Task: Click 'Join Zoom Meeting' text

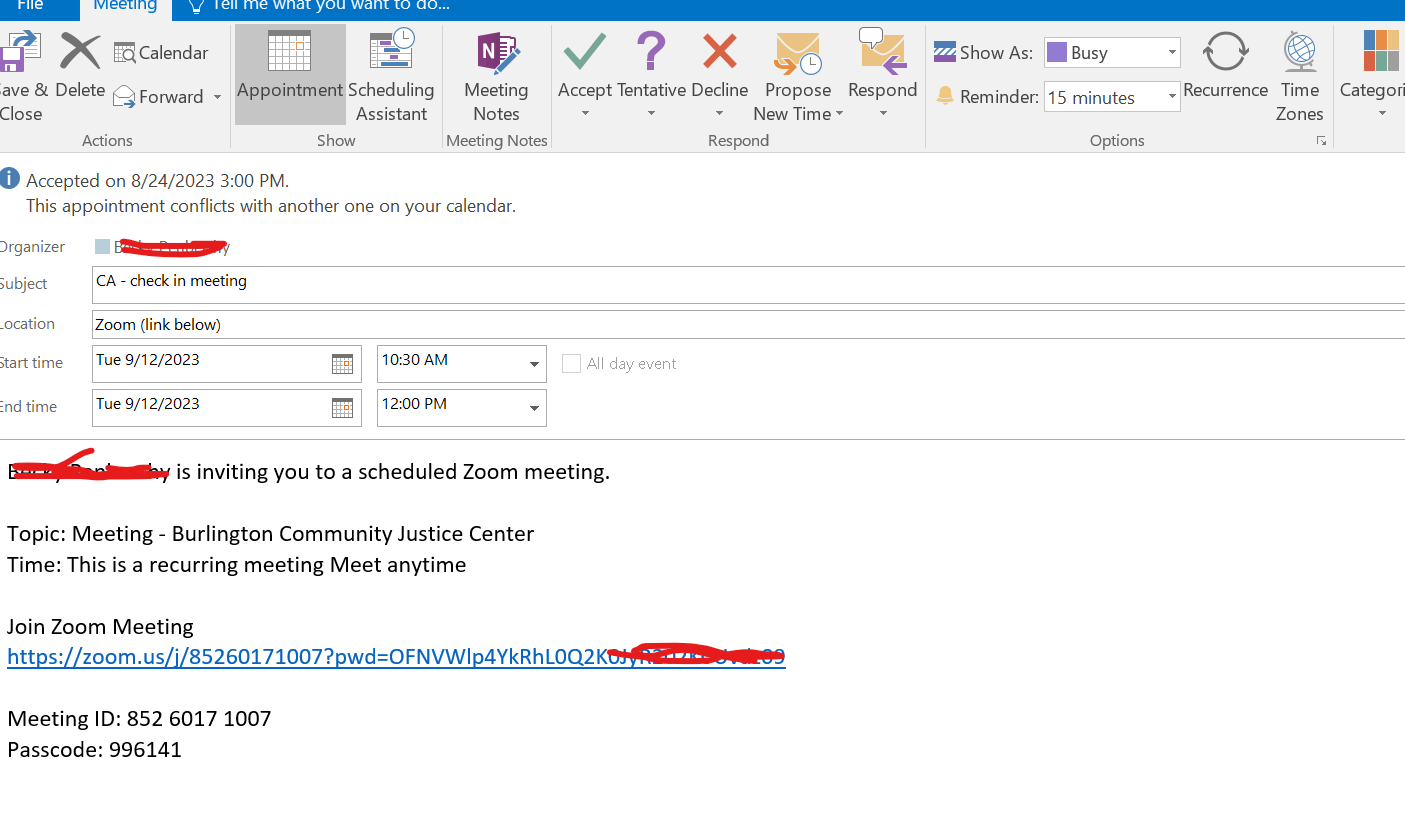Action: point(100,627)
